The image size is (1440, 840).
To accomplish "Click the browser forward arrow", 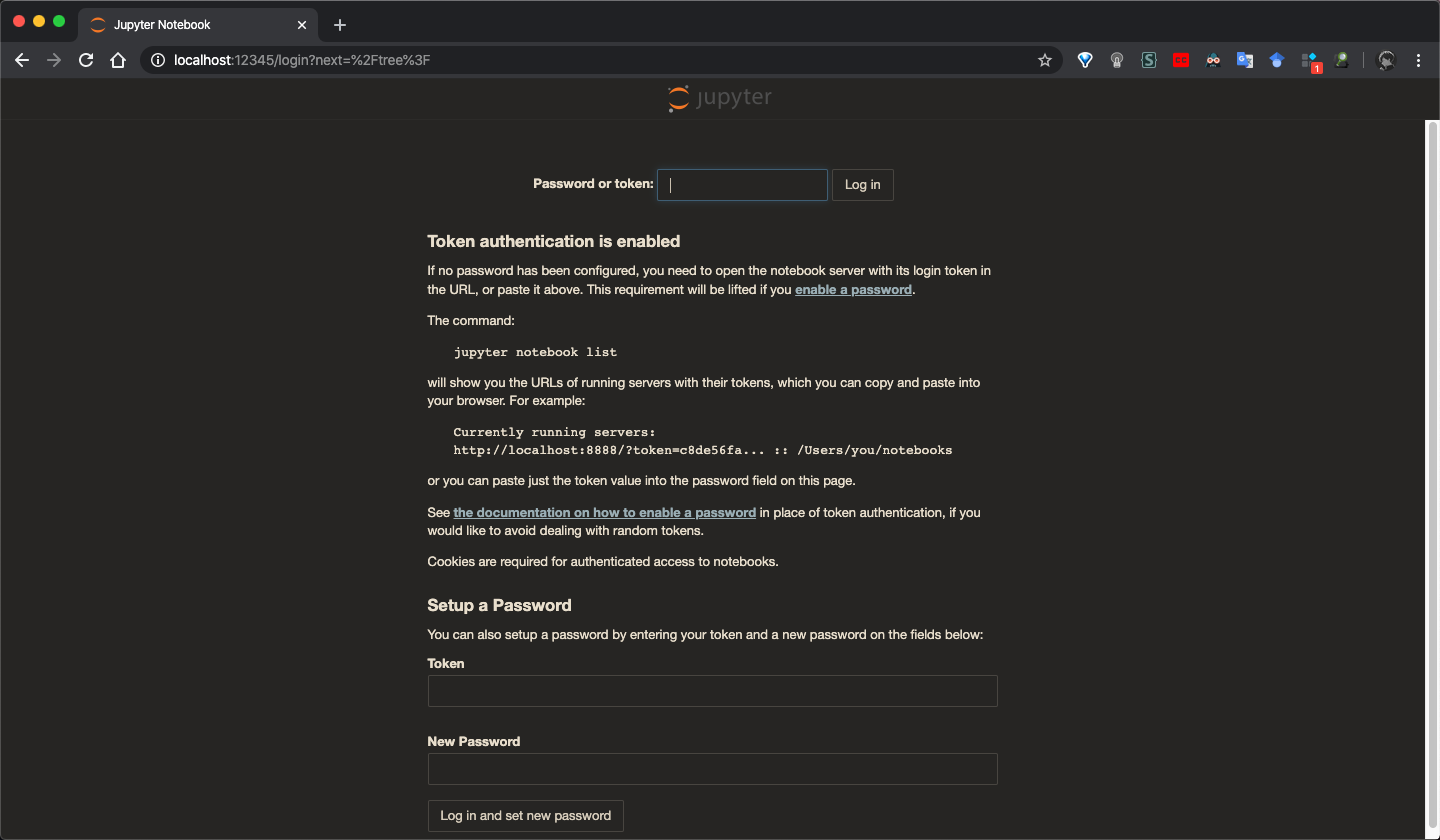I will pos(54,60).
